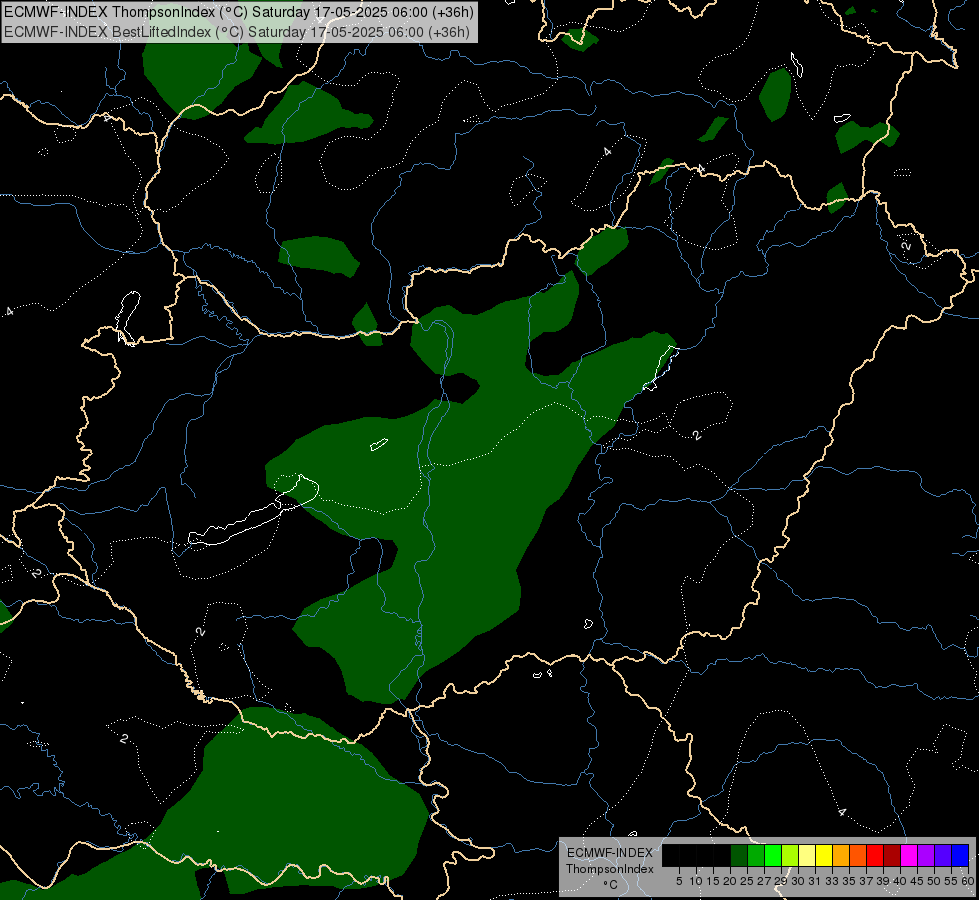Click the legend tick value 30
The height and width of the screenshot is (900, 979).
click(x=798, y=881)
